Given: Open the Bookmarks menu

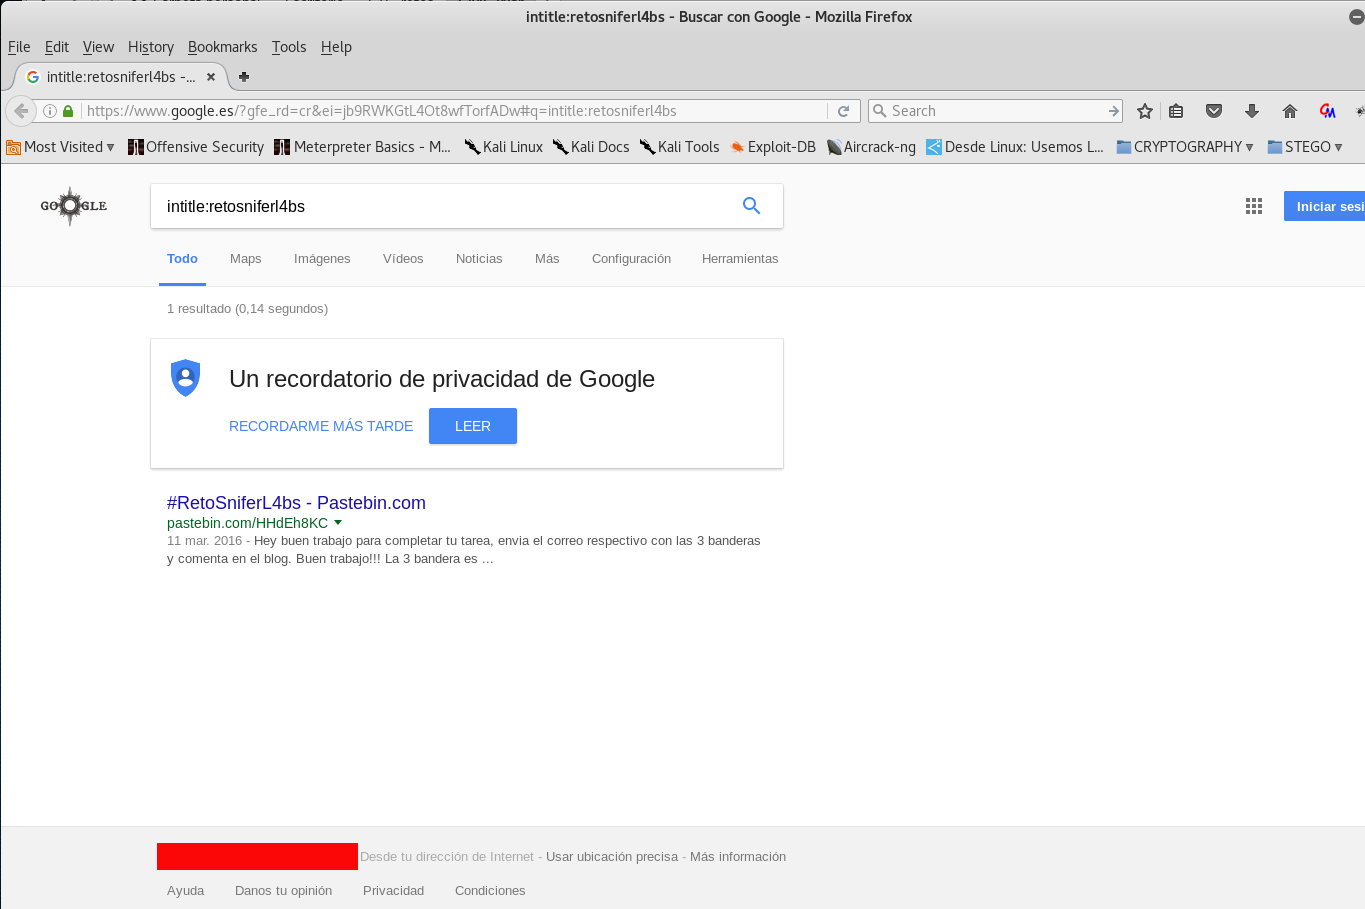Looking at the screenshot, I should 222,47.
